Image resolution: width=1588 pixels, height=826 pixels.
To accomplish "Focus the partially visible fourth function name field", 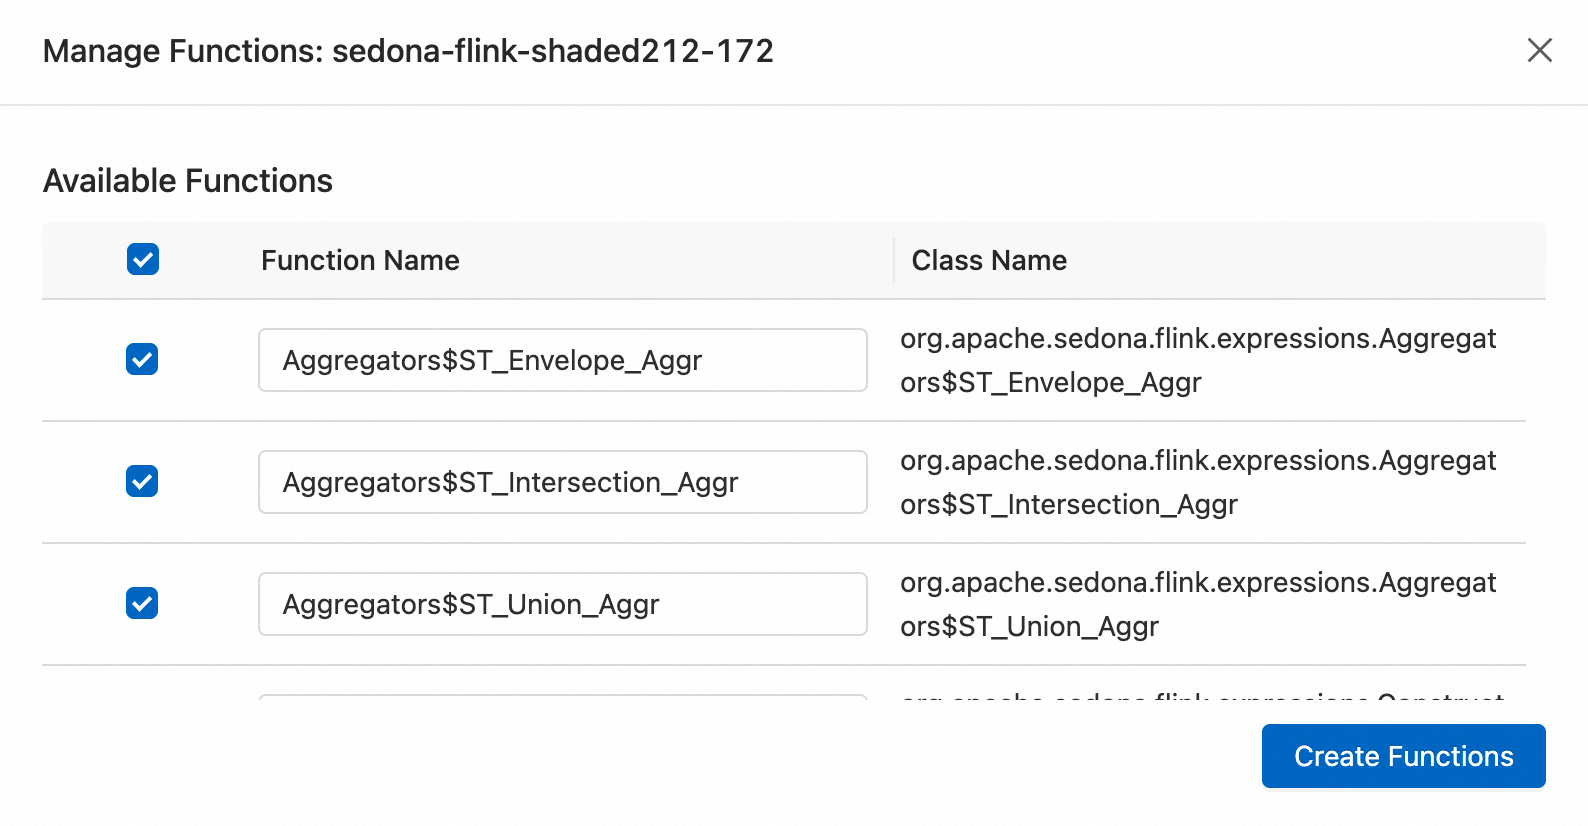I will [x=562, y=697].
